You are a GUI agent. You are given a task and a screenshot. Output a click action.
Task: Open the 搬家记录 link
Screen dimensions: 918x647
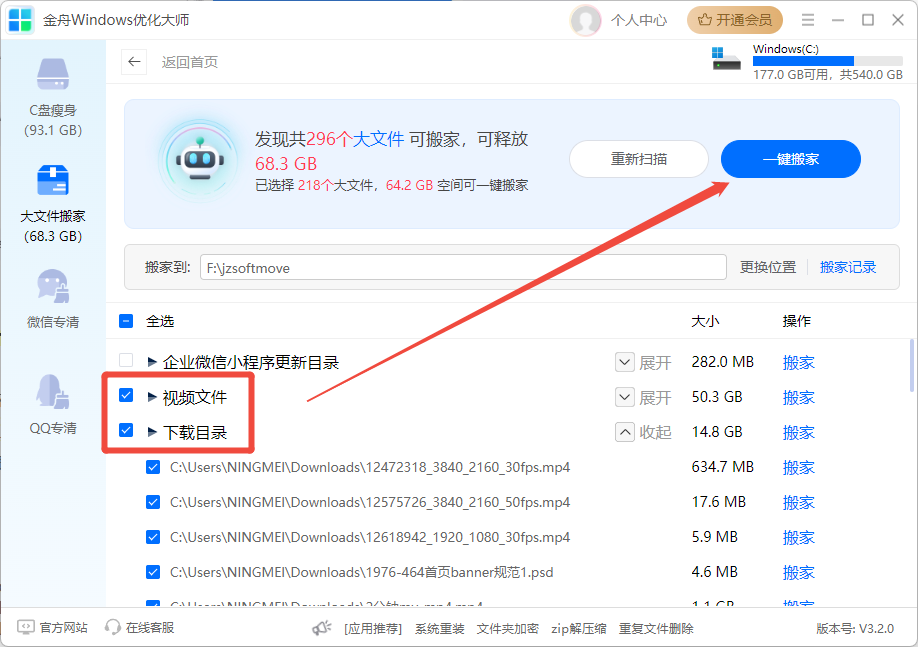click(848, 268)
